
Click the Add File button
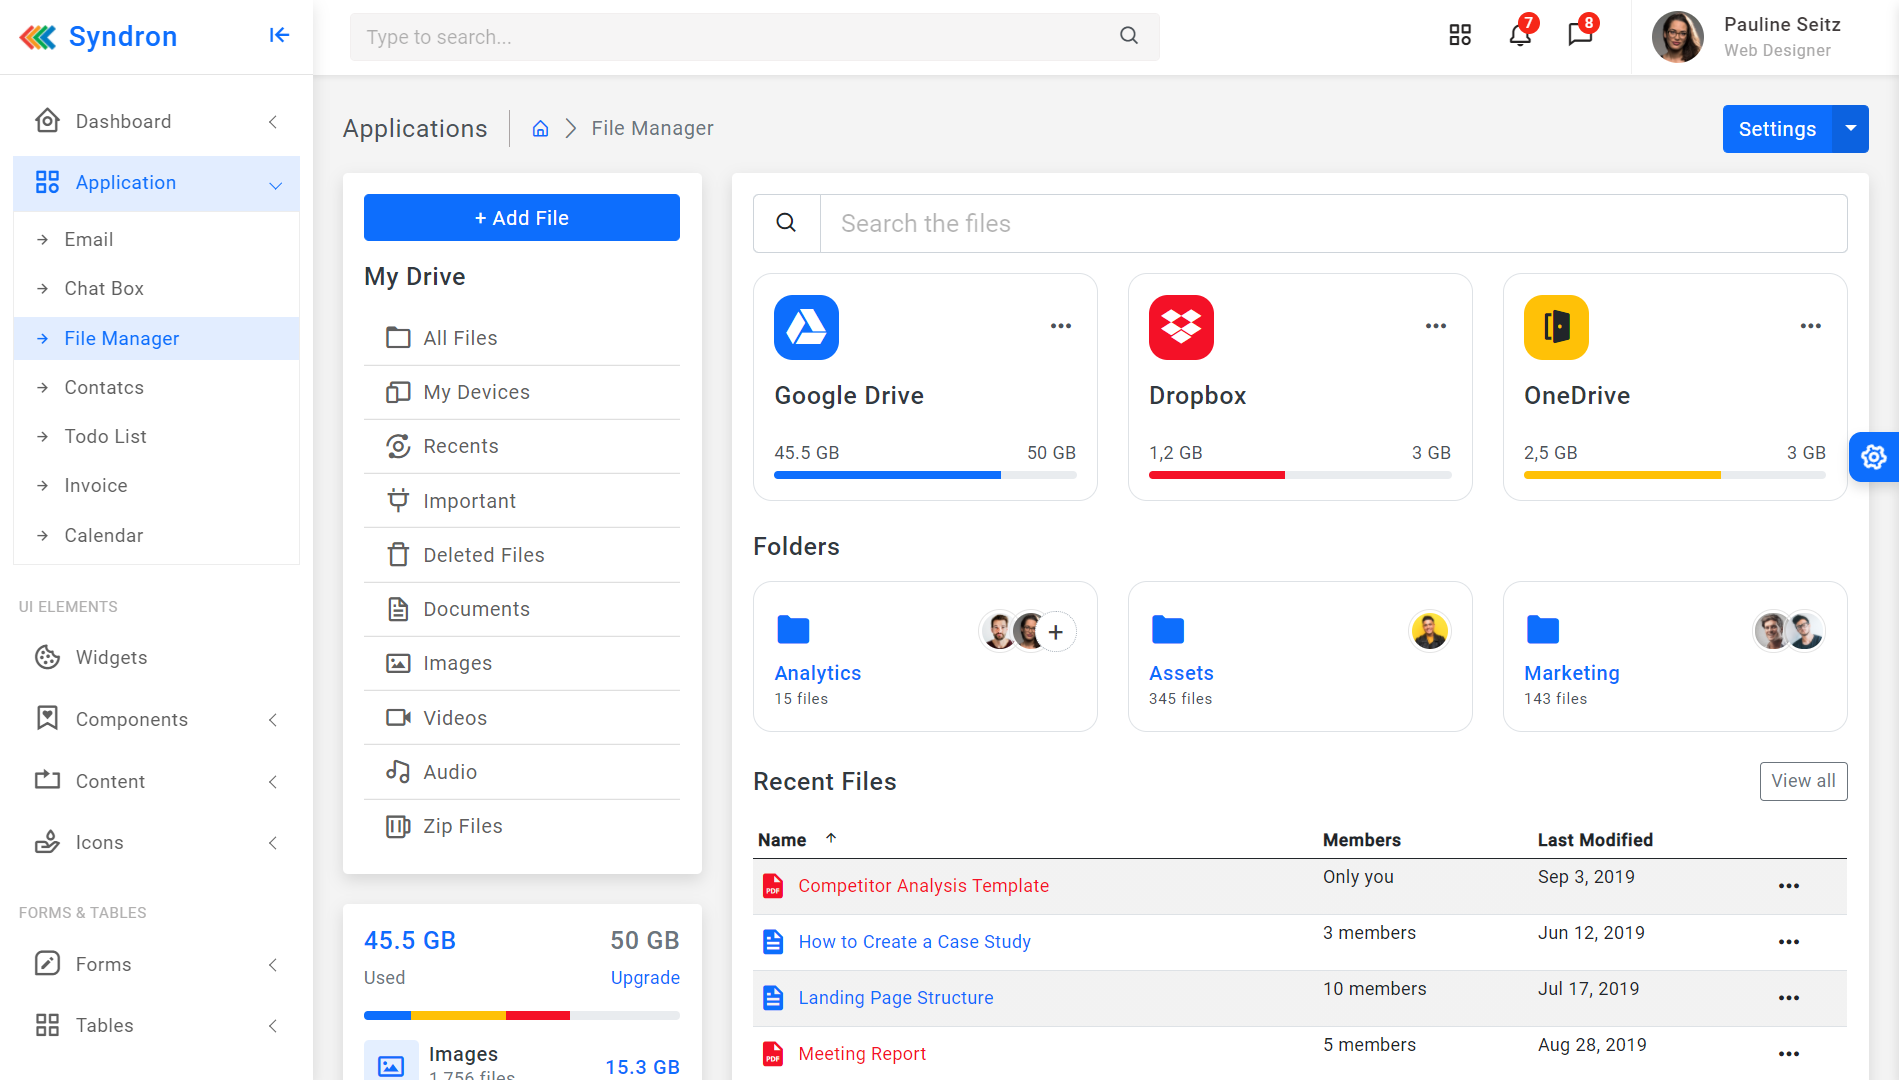coord(521,217)
